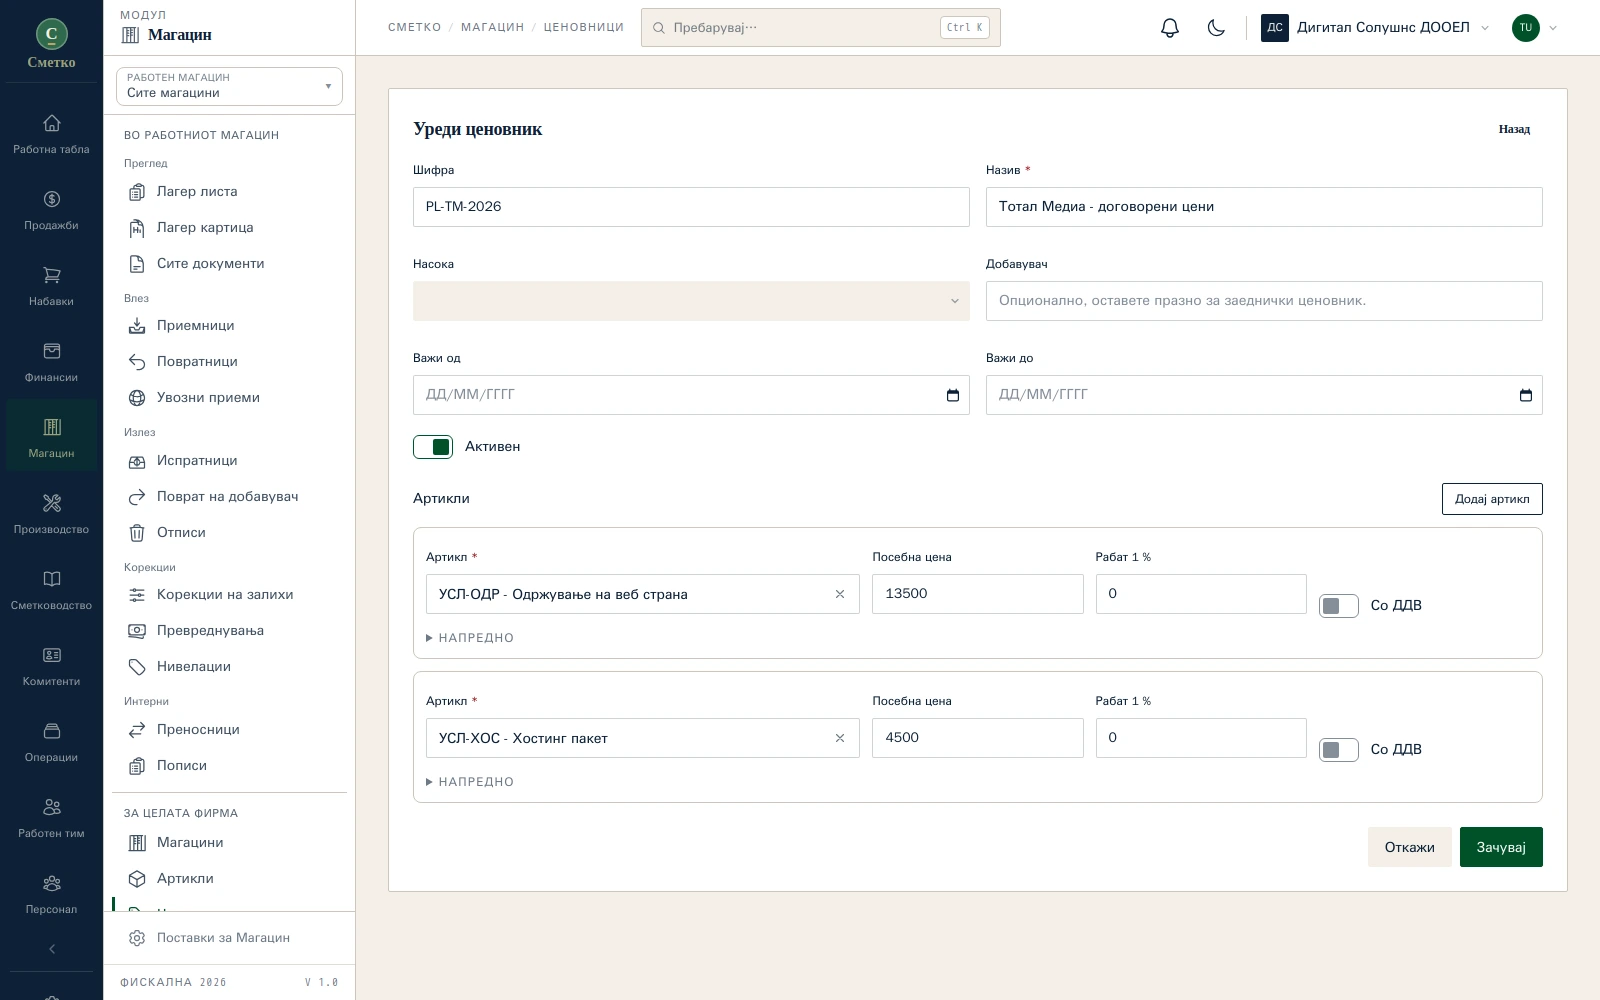Image resolution: width=1600 pixels, height=1000 pixels.
Task: Open Финансии module icon
Action: click(52, 351)
